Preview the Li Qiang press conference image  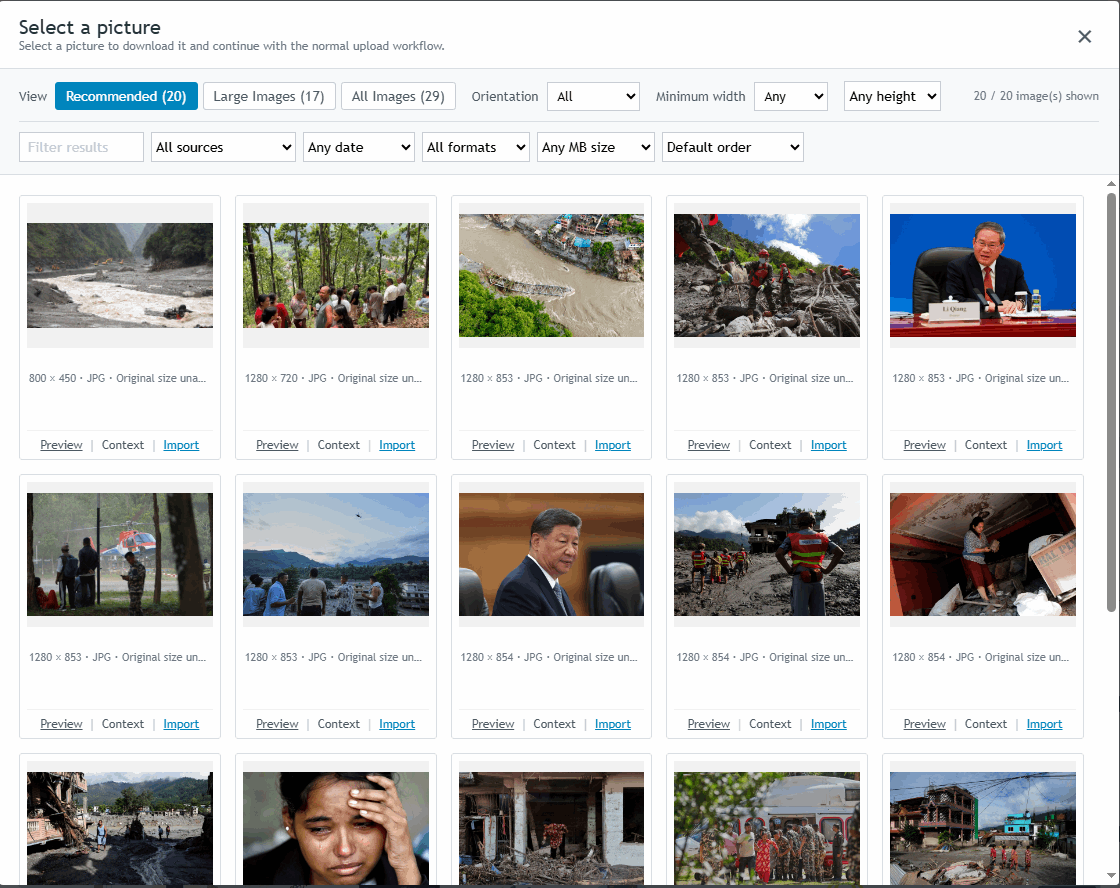(x=924, y=445)
